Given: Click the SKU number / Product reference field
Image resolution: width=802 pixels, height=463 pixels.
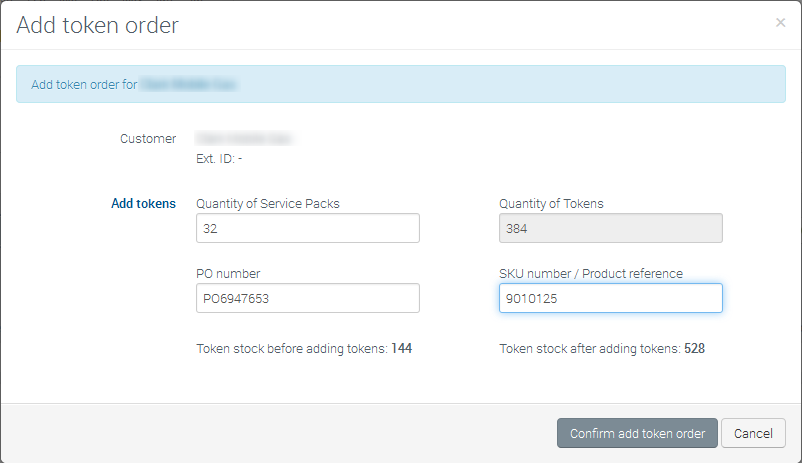Looking at the screenshot, I should point(610,298).
